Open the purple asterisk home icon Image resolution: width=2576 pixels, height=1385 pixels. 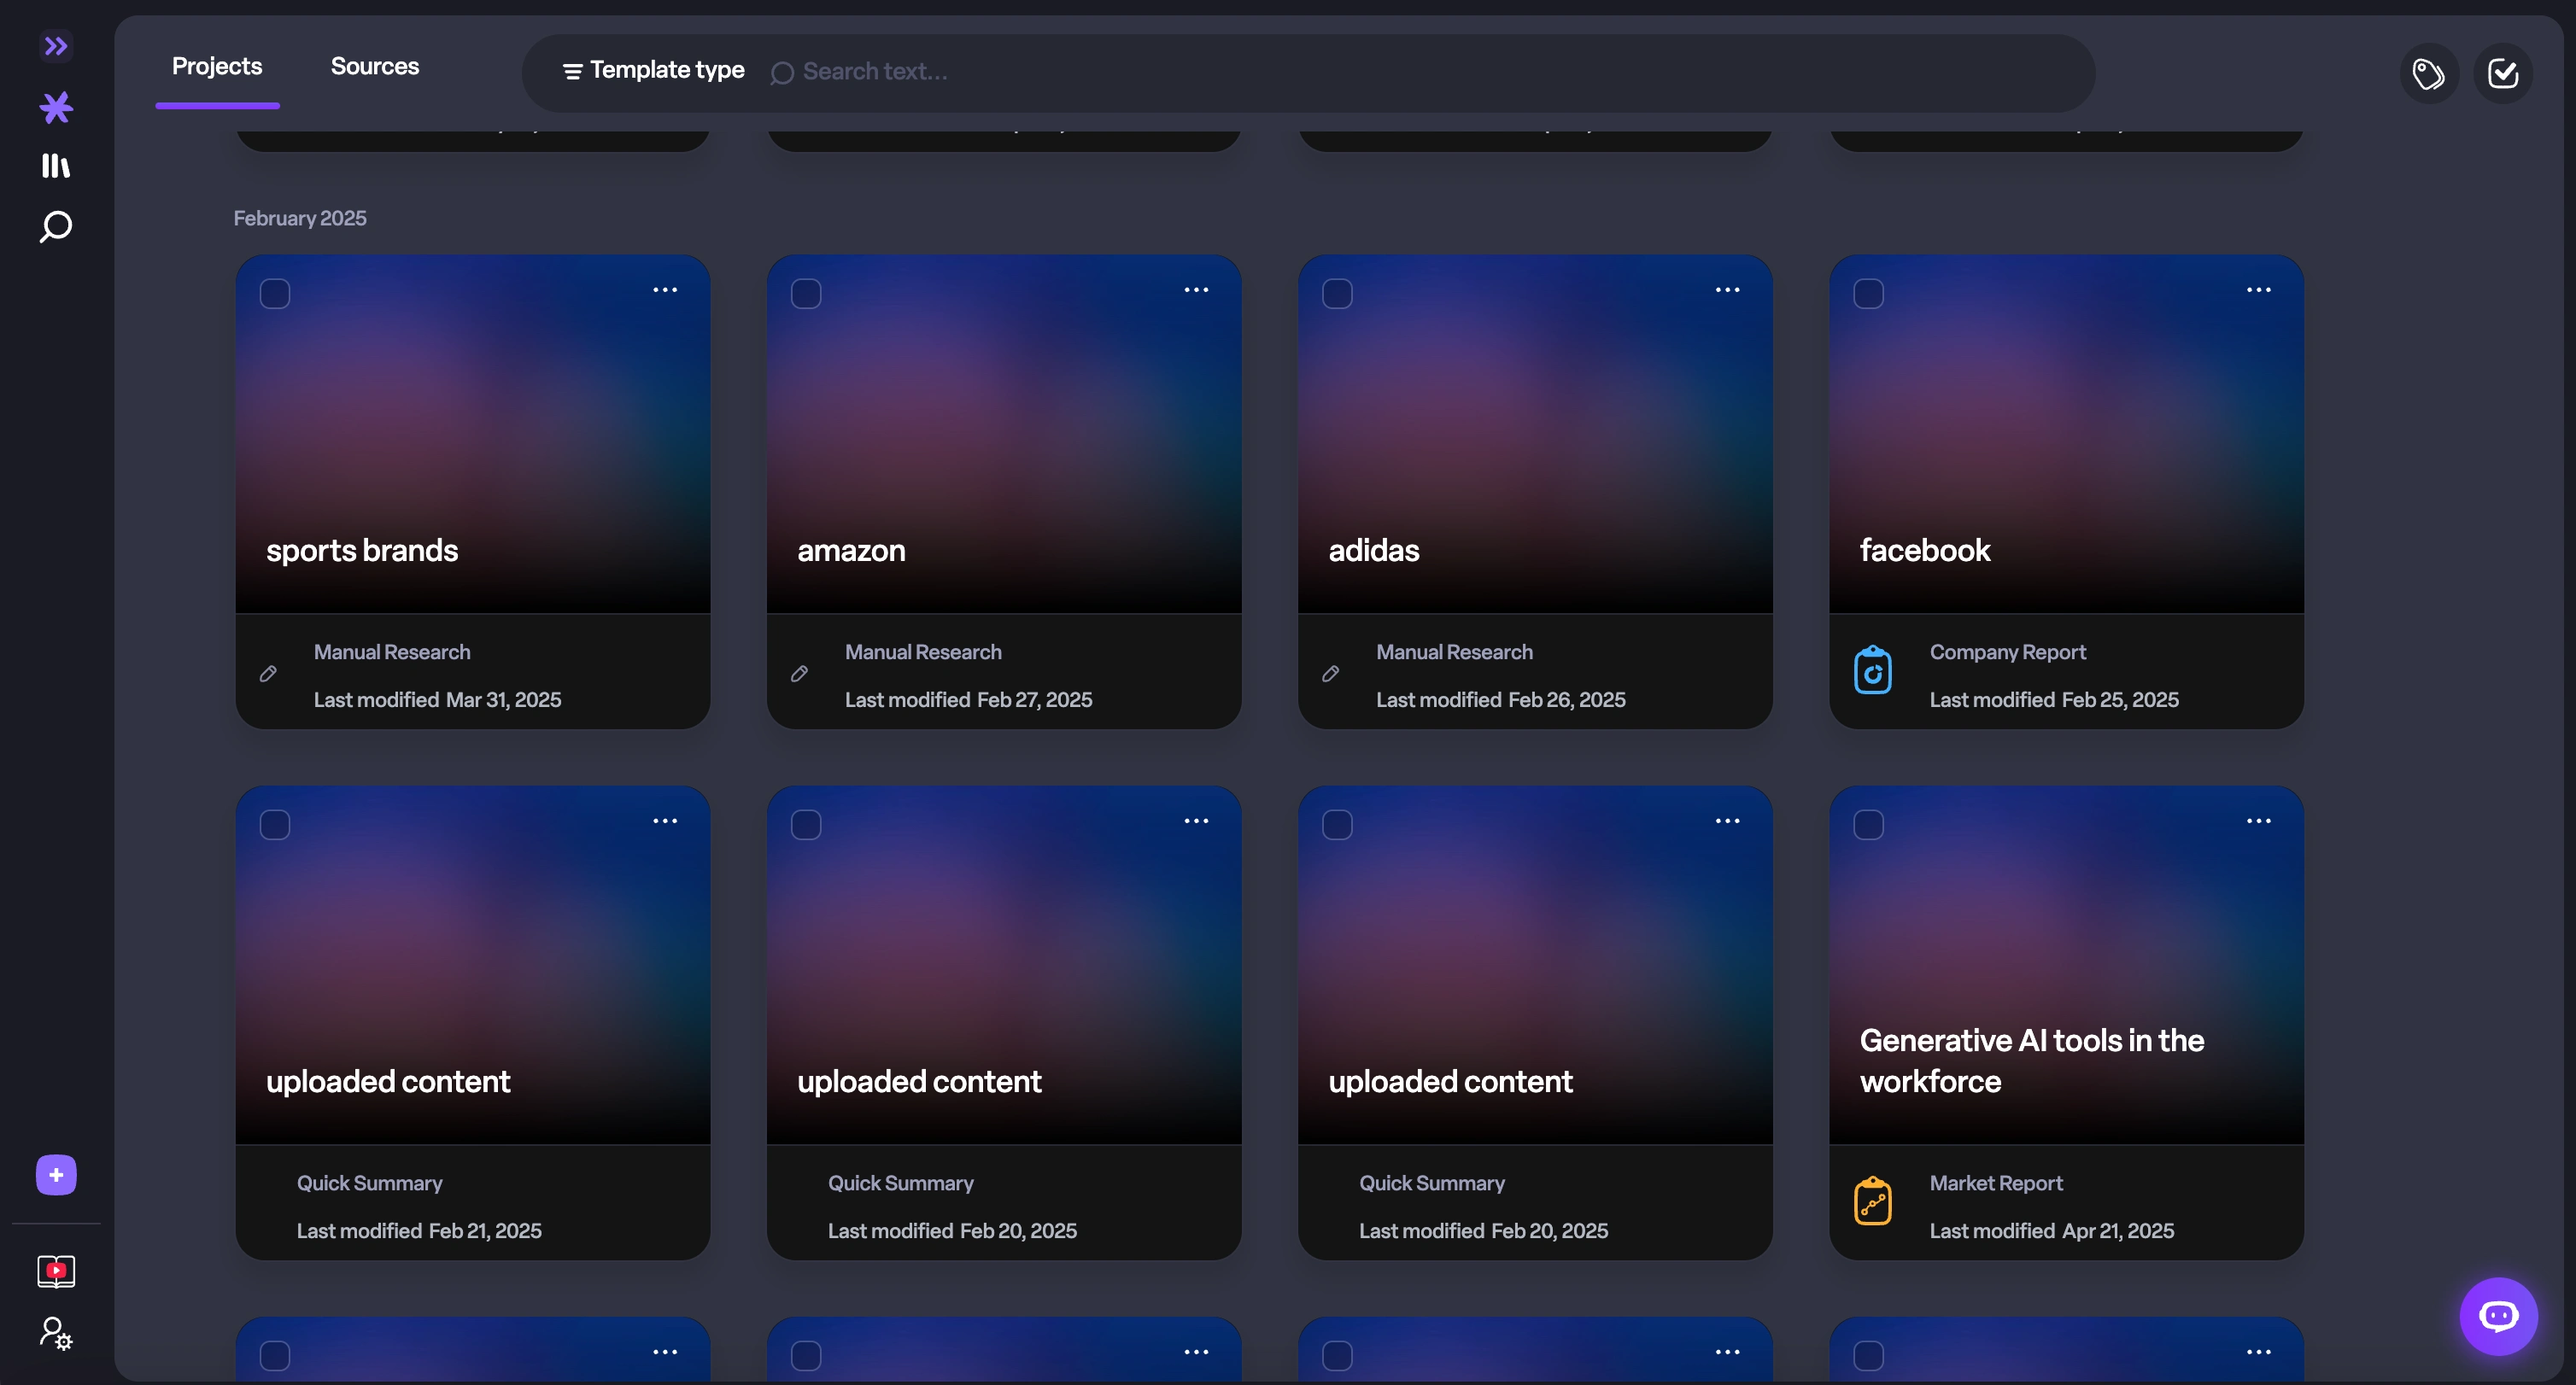(56, 107)
